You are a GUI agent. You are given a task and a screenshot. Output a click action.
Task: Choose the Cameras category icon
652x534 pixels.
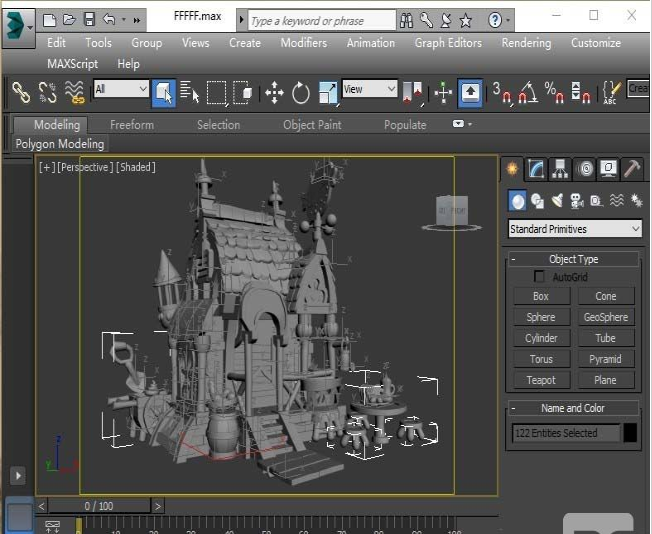577,201
